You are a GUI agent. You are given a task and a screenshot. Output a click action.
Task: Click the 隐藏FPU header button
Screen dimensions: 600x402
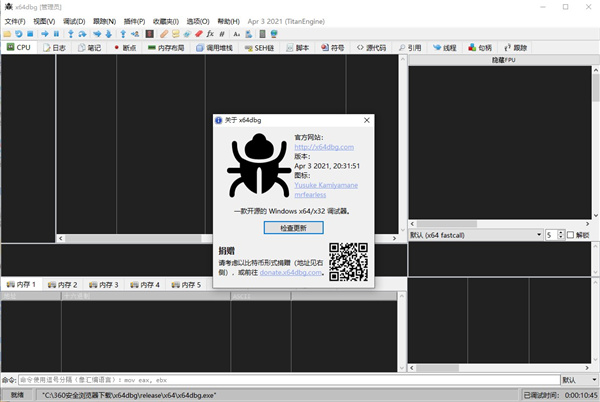502,60
